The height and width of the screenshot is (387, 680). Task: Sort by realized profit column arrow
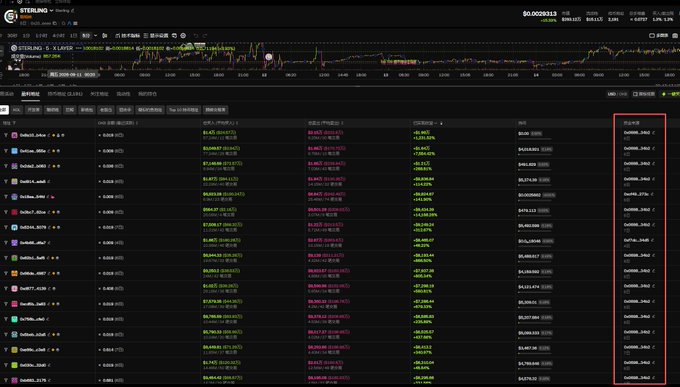pos(442,123)
